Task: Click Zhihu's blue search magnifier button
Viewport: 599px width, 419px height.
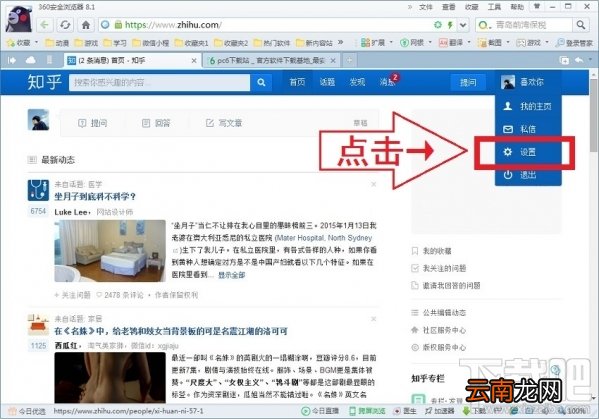Action: tap(261, 82)
